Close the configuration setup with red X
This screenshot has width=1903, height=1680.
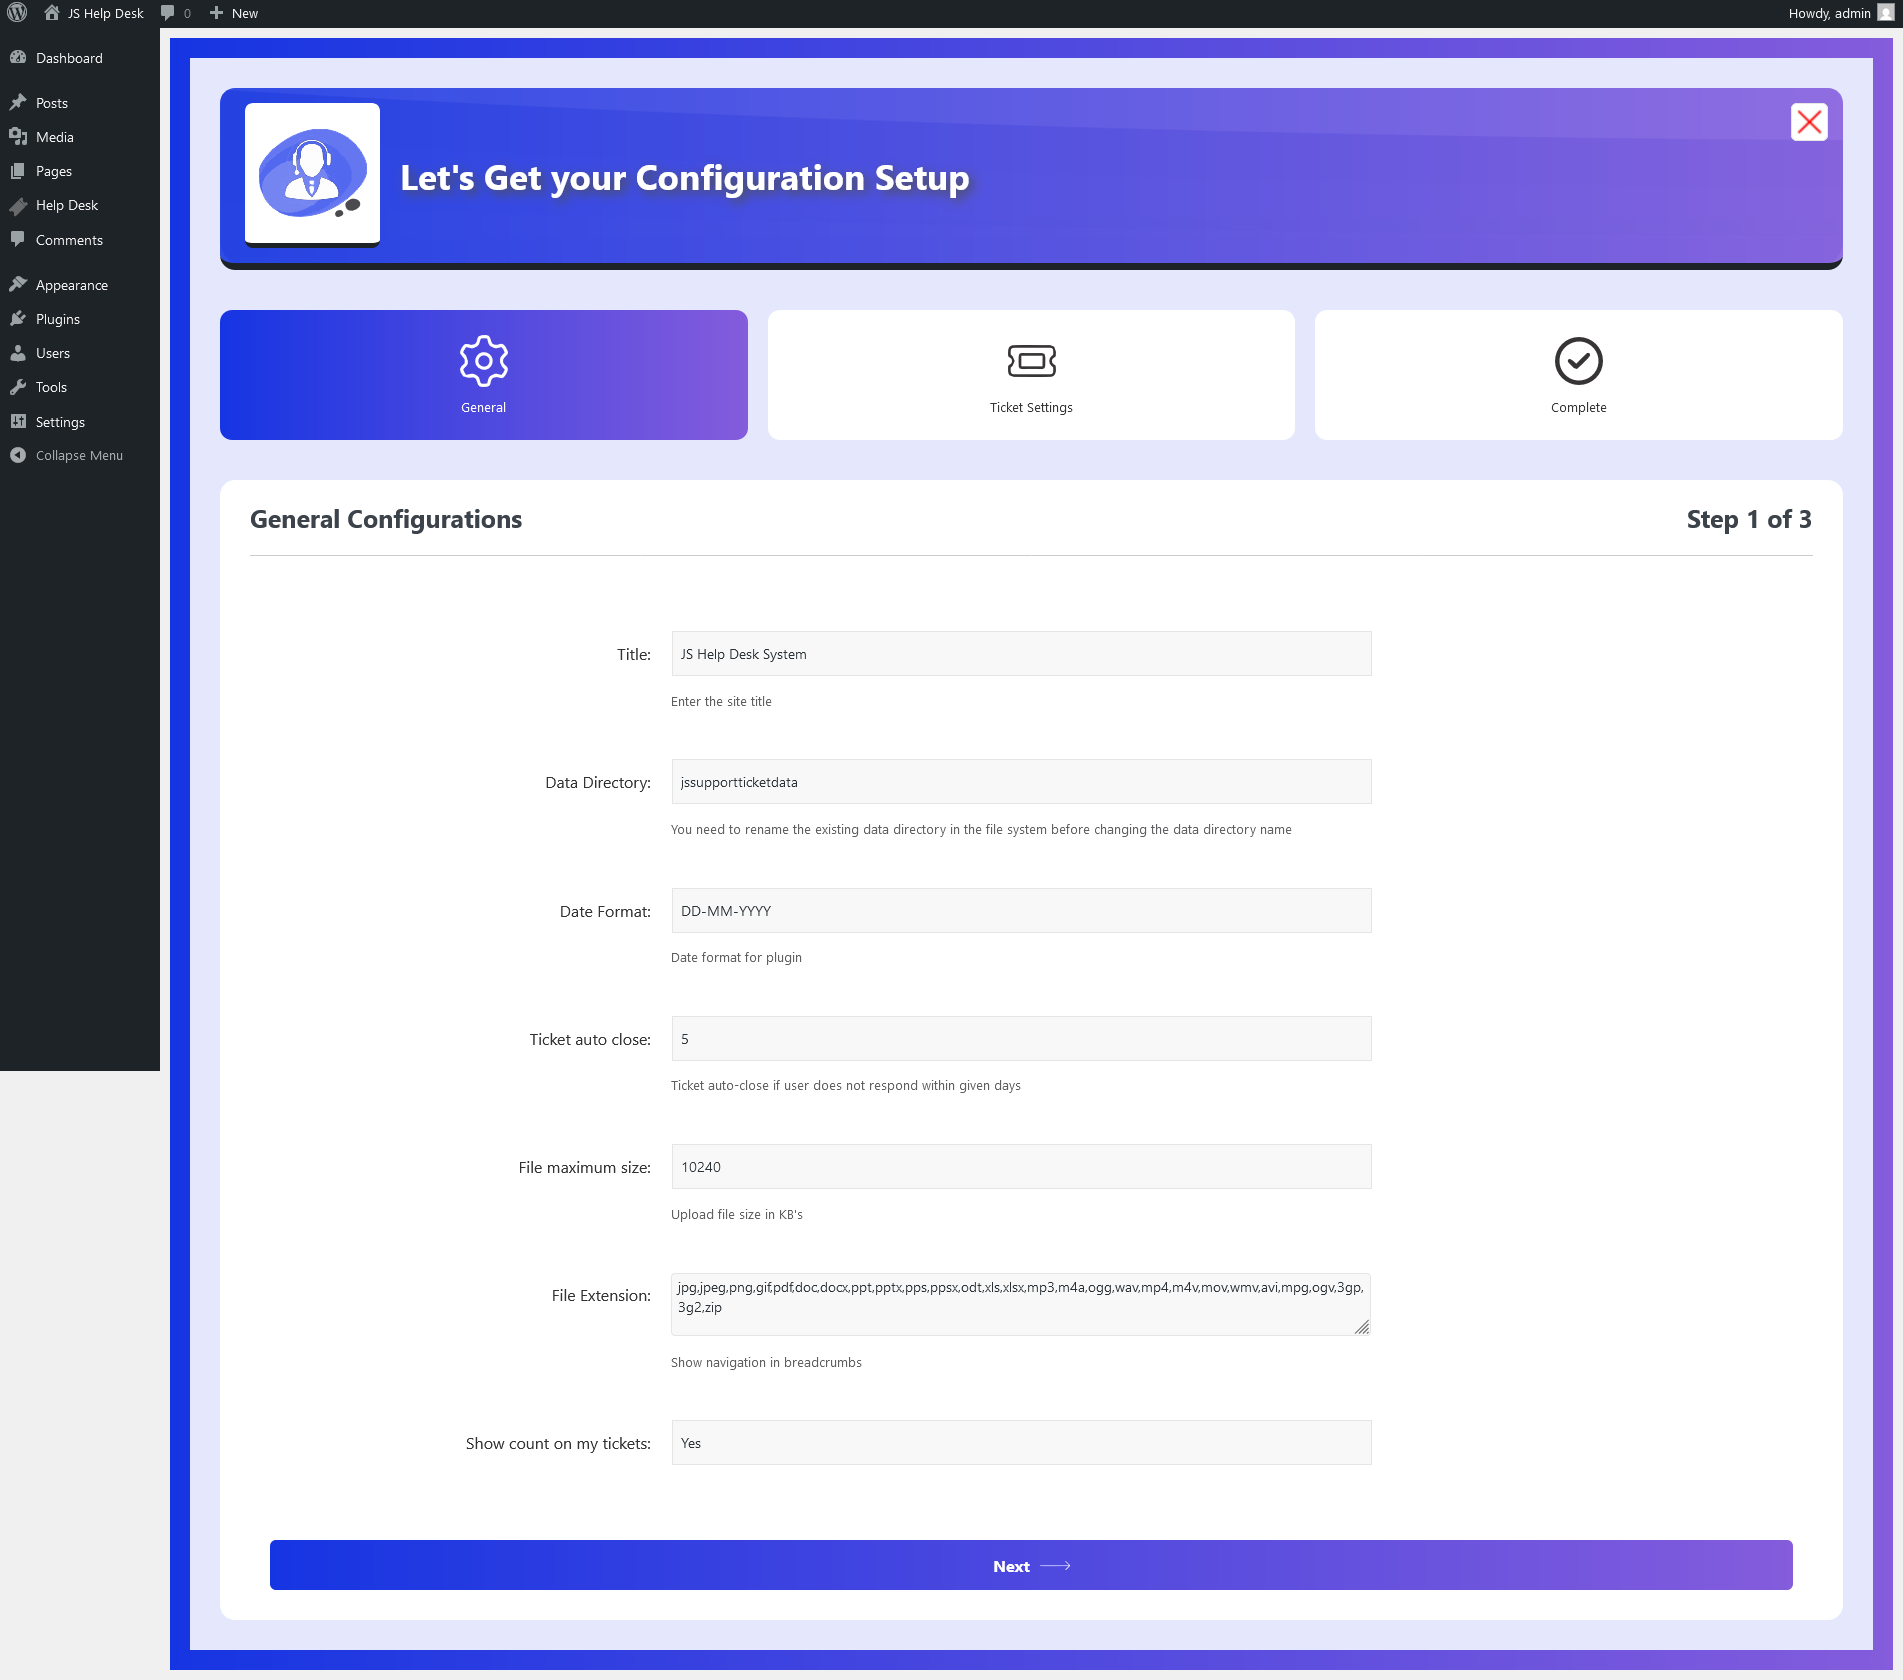[1808, 122]
